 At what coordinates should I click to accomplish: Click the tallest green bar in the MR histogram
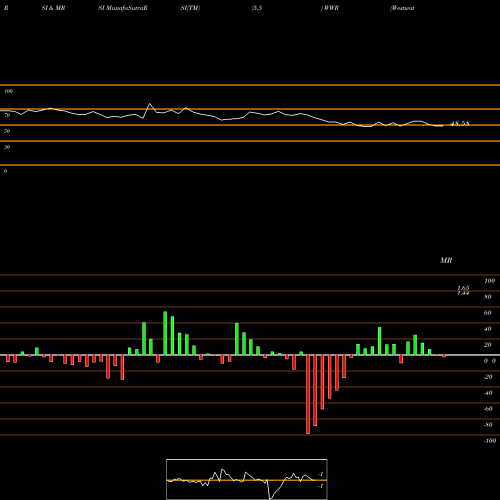165,333
